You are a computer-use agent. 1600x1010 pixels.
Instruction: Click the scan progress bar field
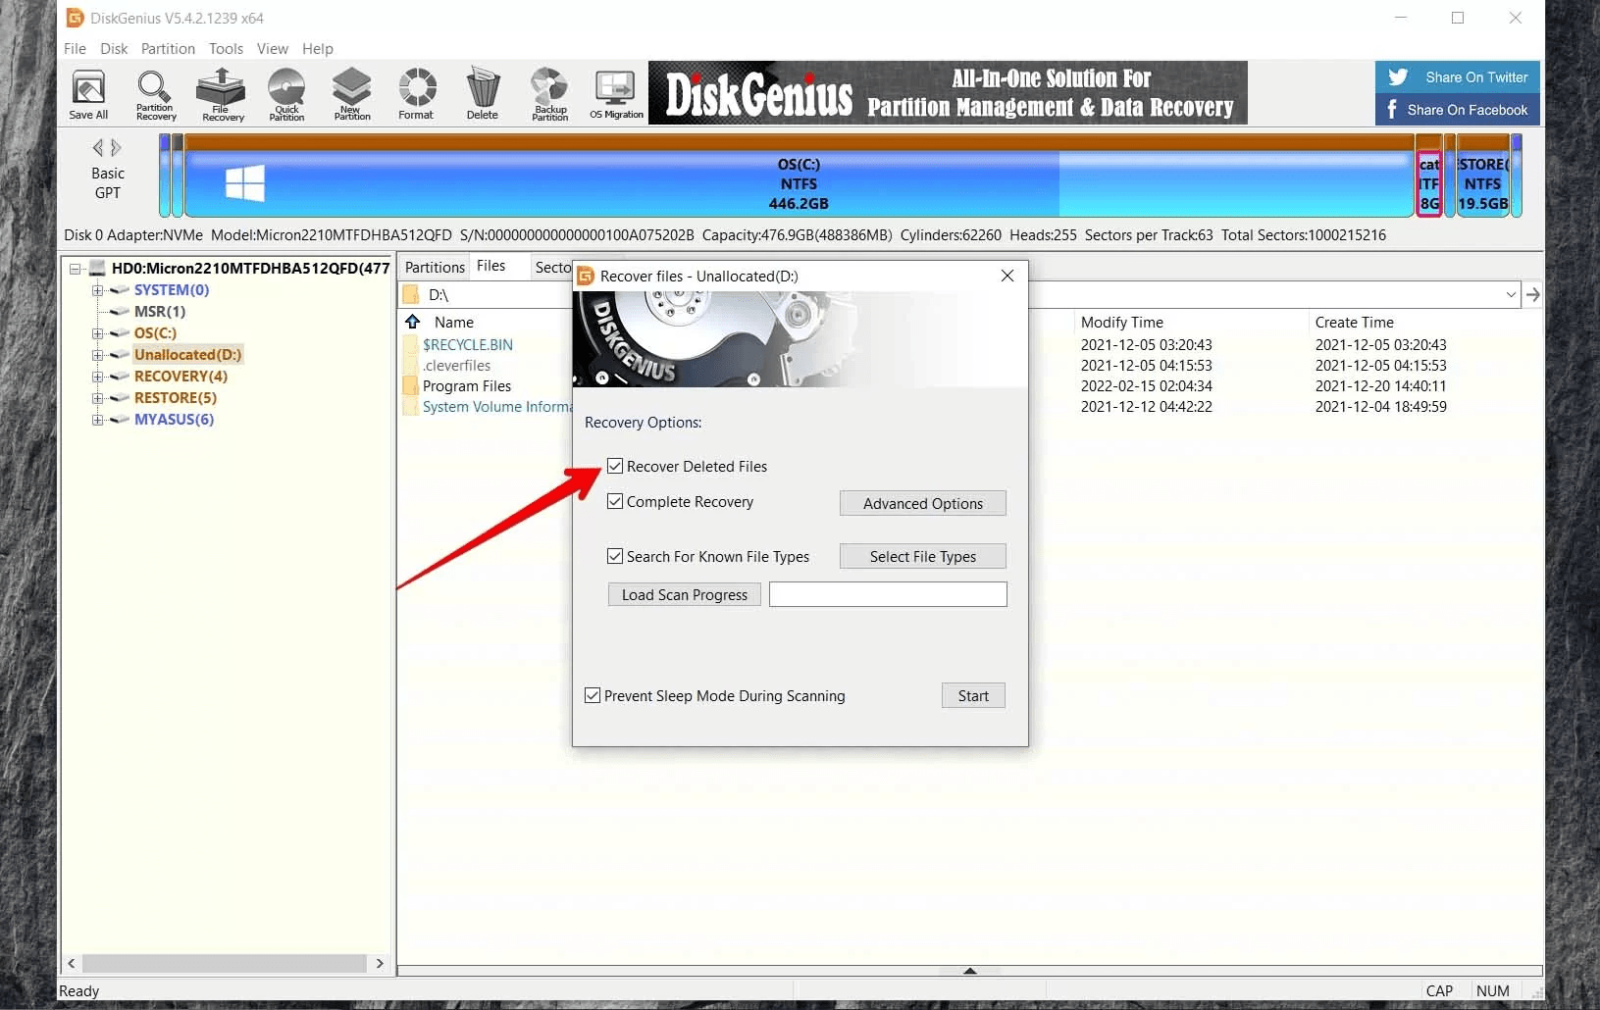[x=887, y=594]
